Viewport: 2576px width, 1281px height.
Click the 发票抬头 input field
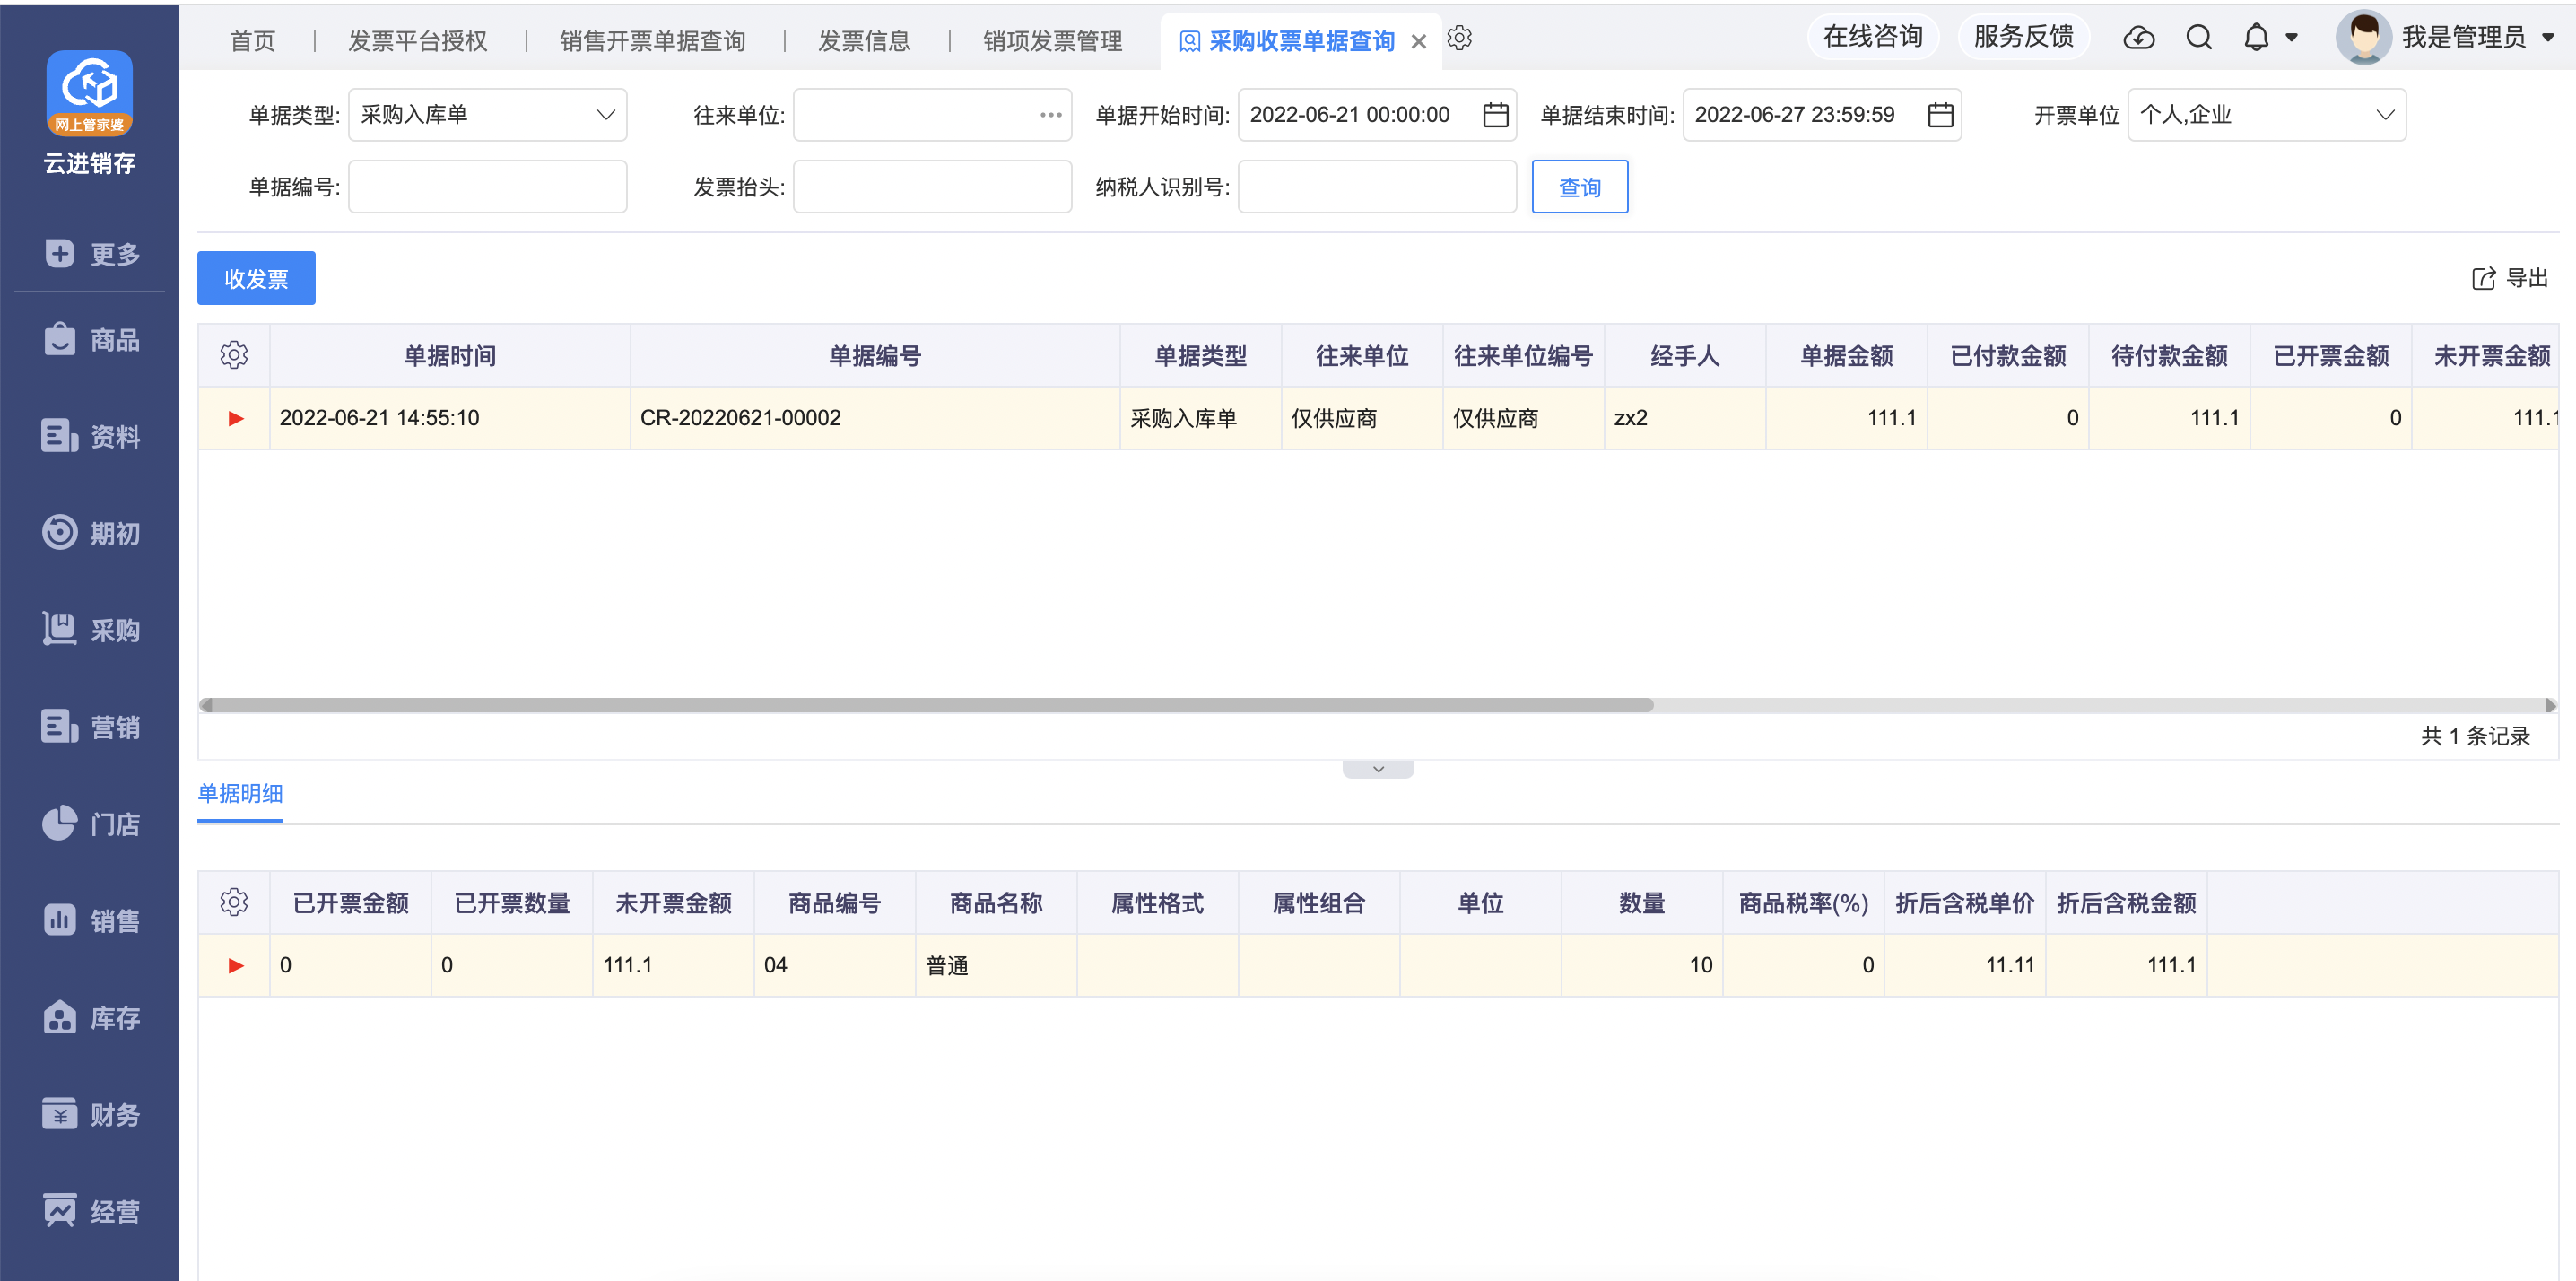point(932,187)
